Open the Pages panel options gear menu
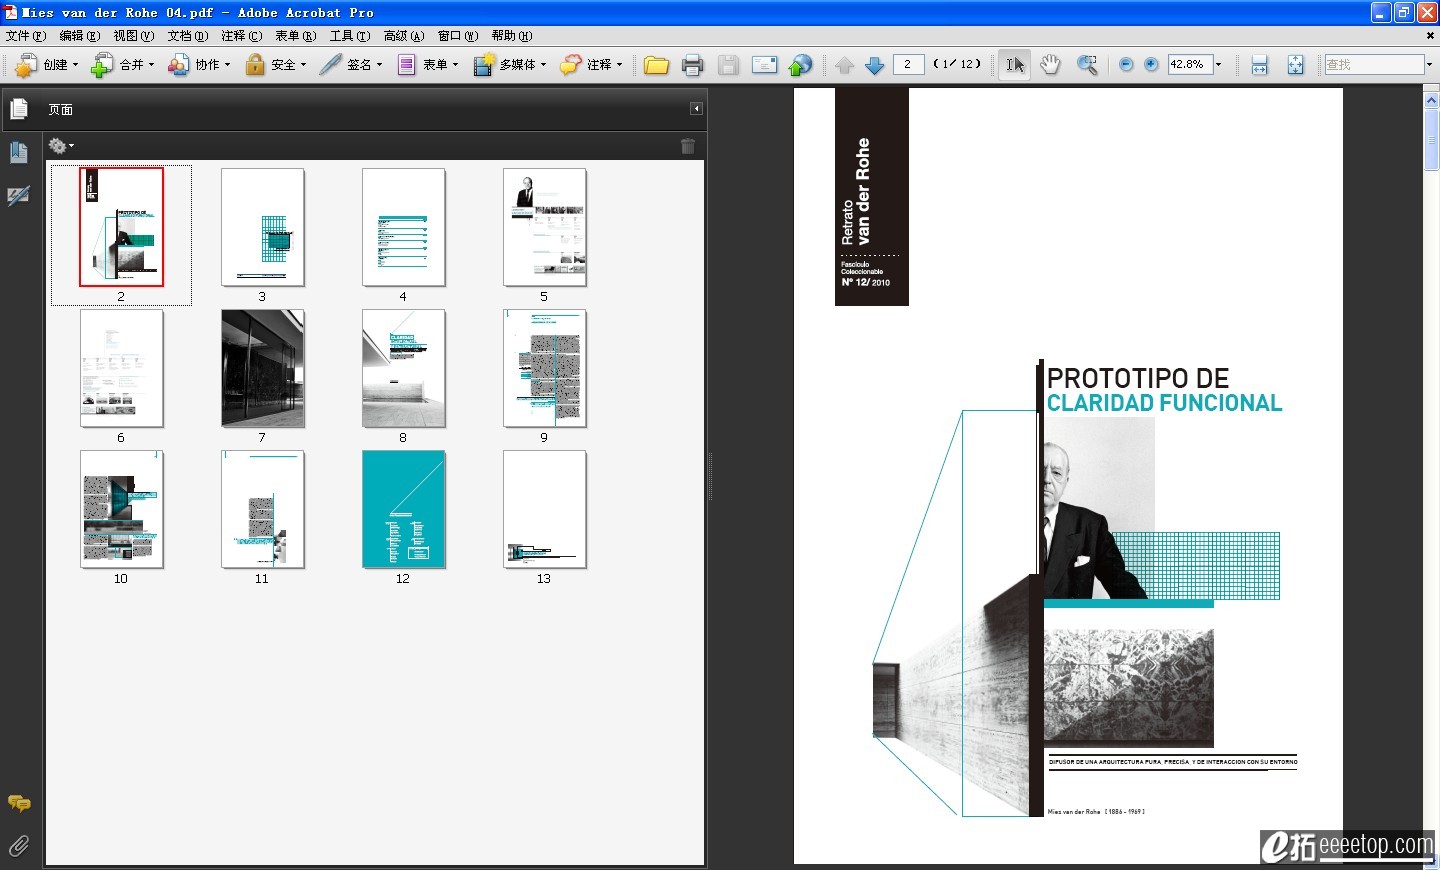1440x870 pixels. [x=61, y=146]
